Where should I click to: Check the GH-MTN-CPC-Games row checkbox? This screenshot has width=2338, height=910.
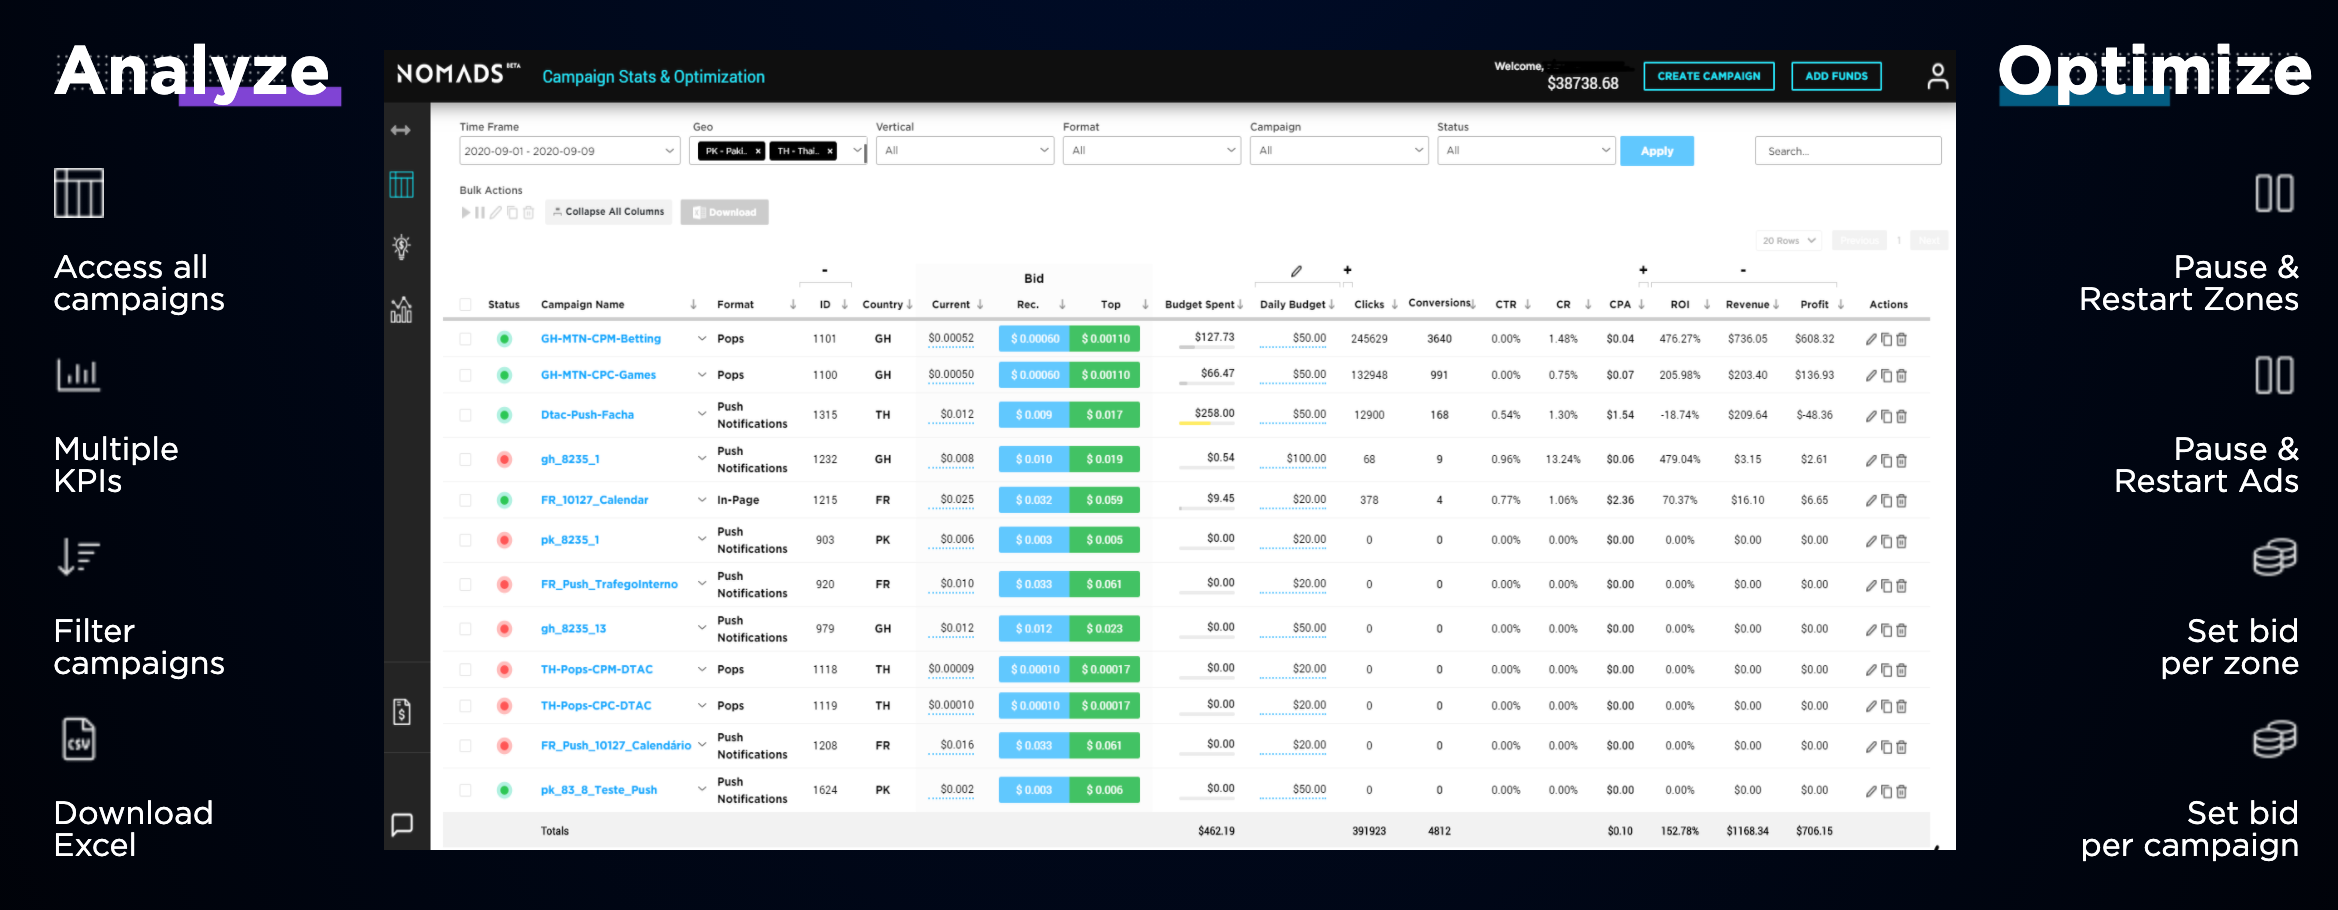(x=465, y=375)
